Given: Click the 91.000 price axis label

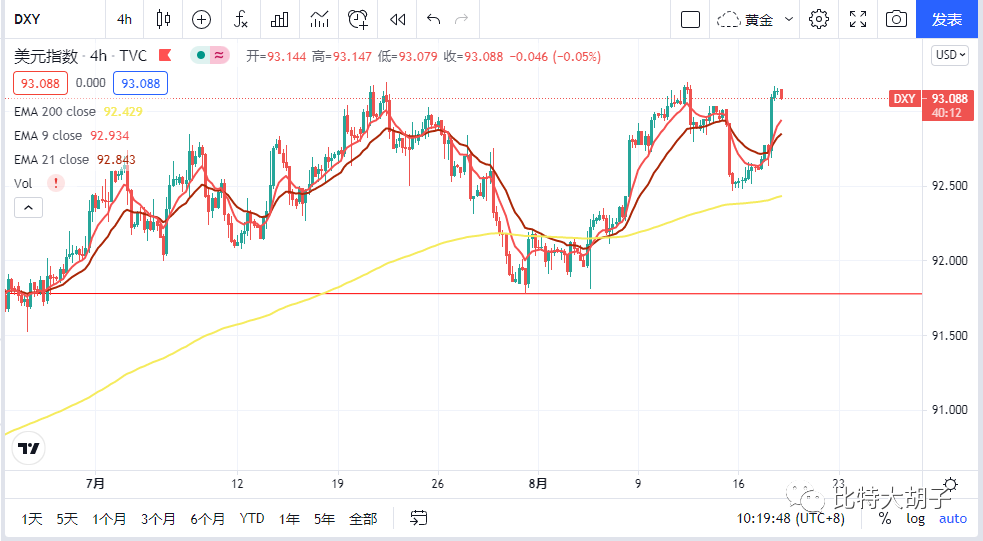Looking at the screenshot, I should (x=949, y=410).
